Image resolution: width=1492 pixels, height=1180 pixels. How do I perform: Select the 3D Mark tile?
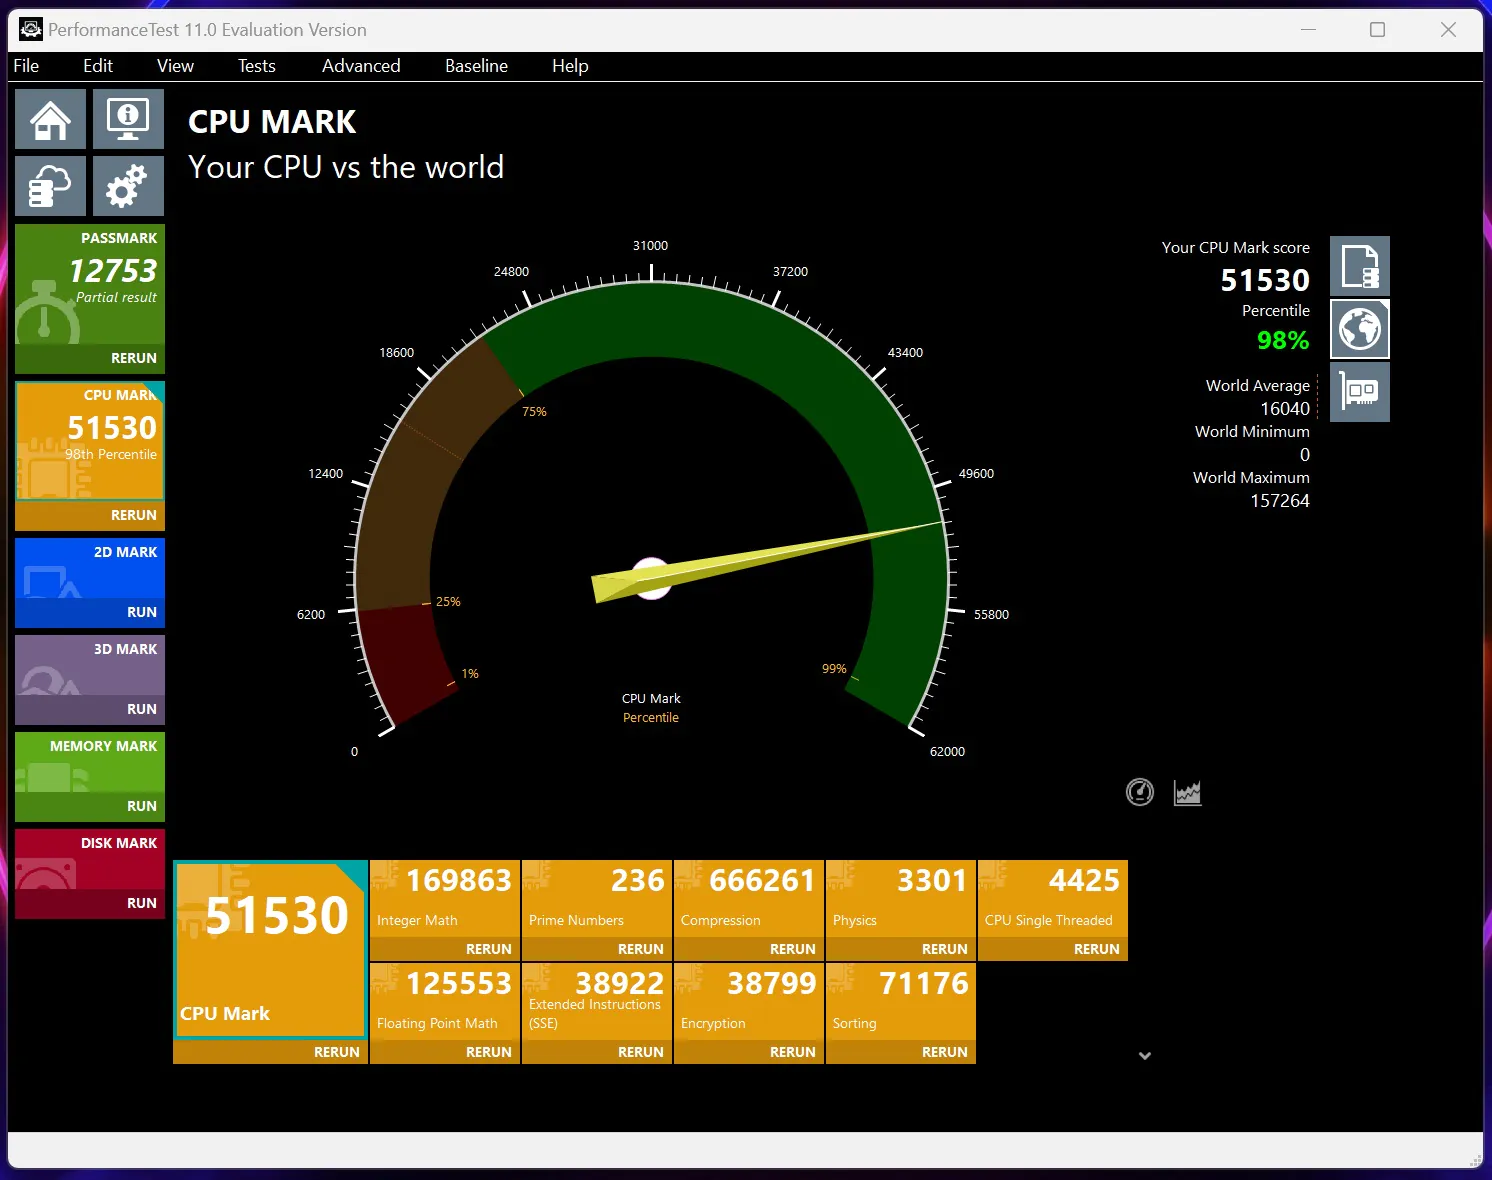point(90,665)
